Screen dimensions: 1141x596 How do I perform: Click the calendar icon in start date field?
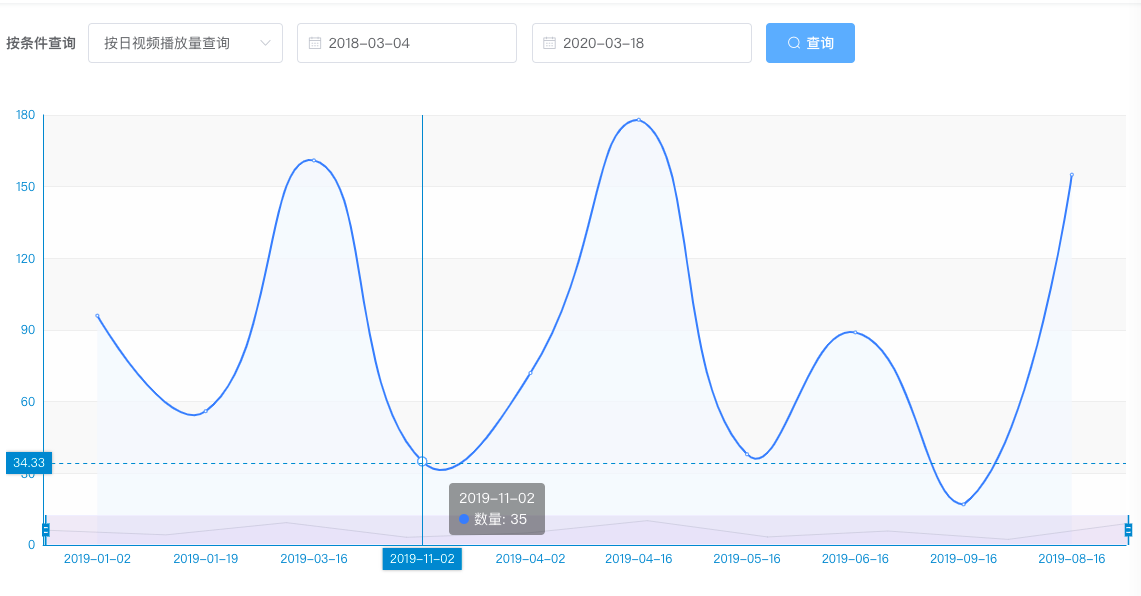tap(315, 43)
